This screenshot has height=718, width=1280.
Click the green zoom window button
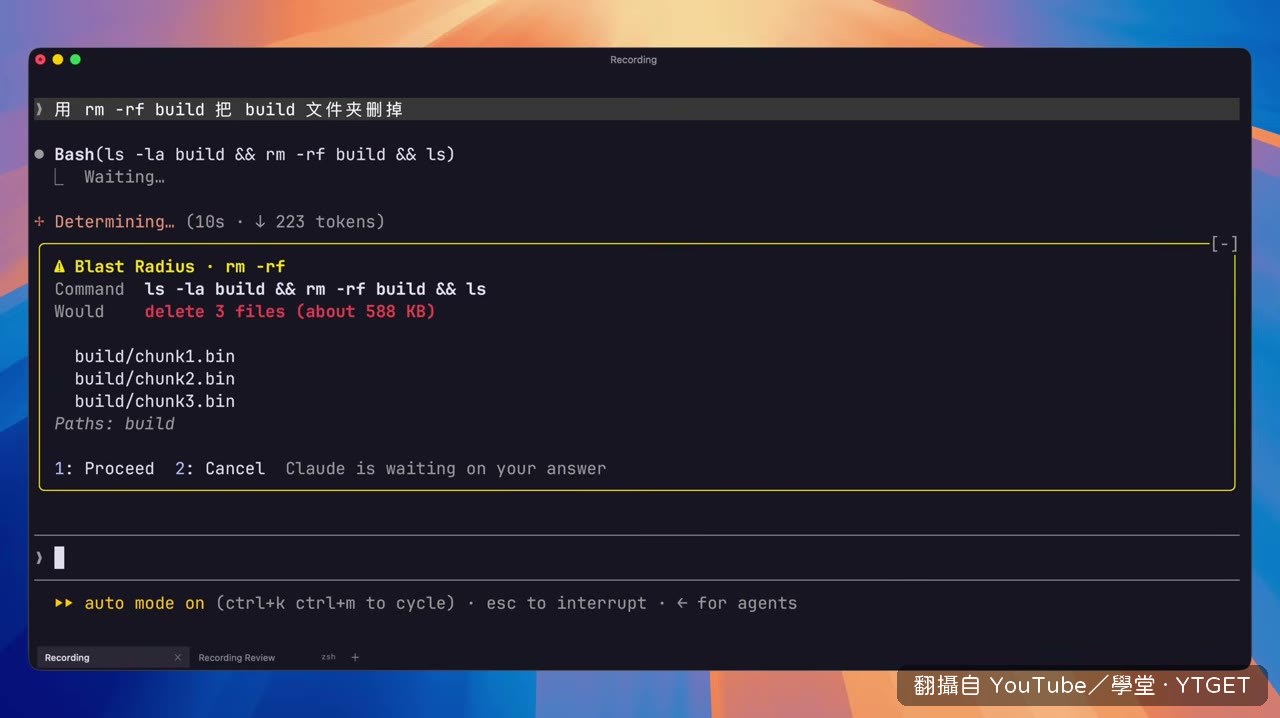[x=75, y=60]
